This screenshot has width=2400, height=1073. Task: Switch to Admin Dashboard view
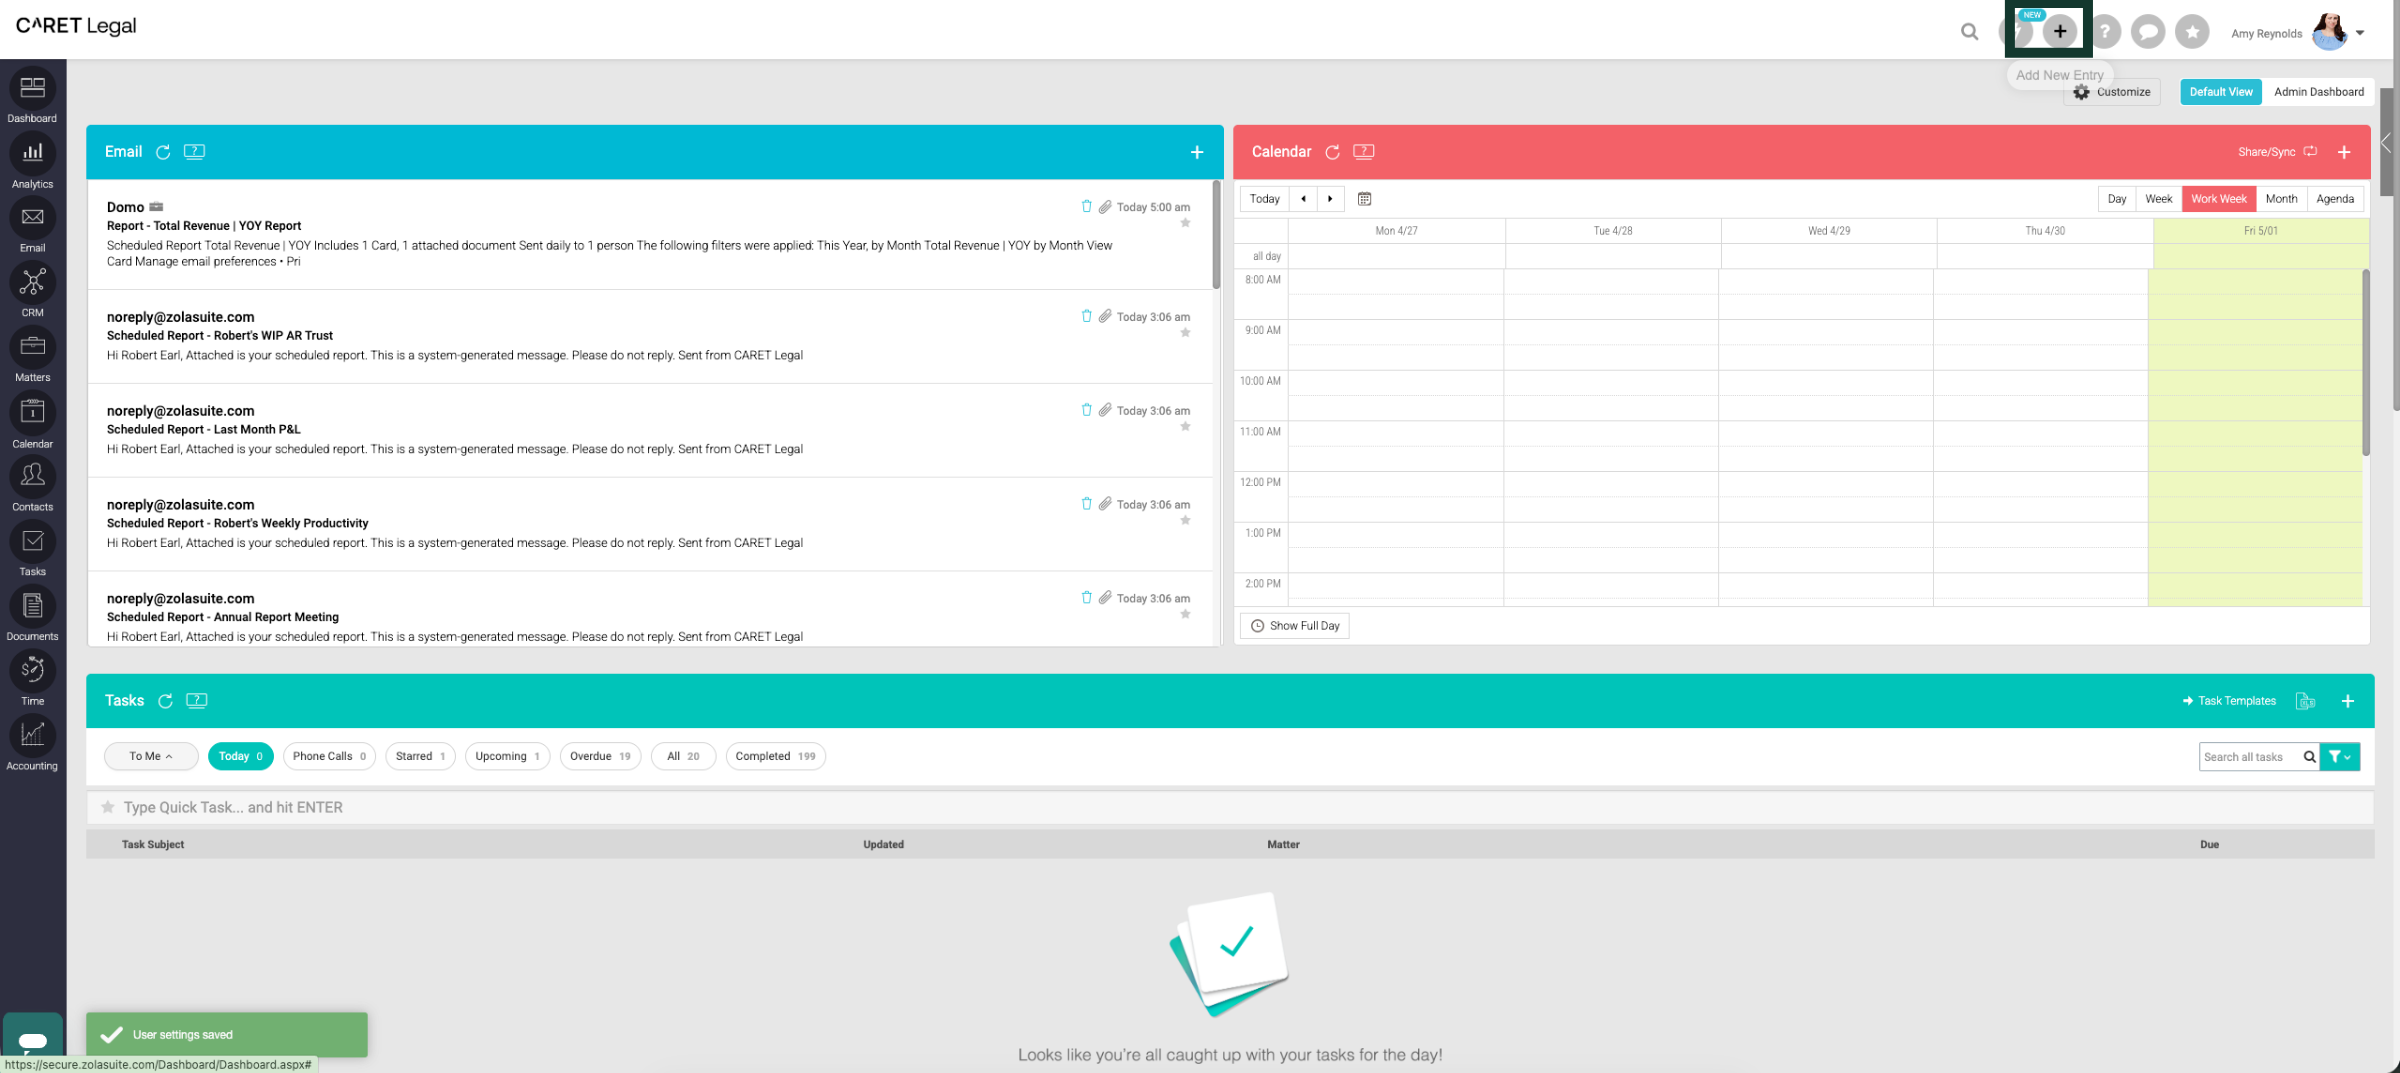(2318, 92)
